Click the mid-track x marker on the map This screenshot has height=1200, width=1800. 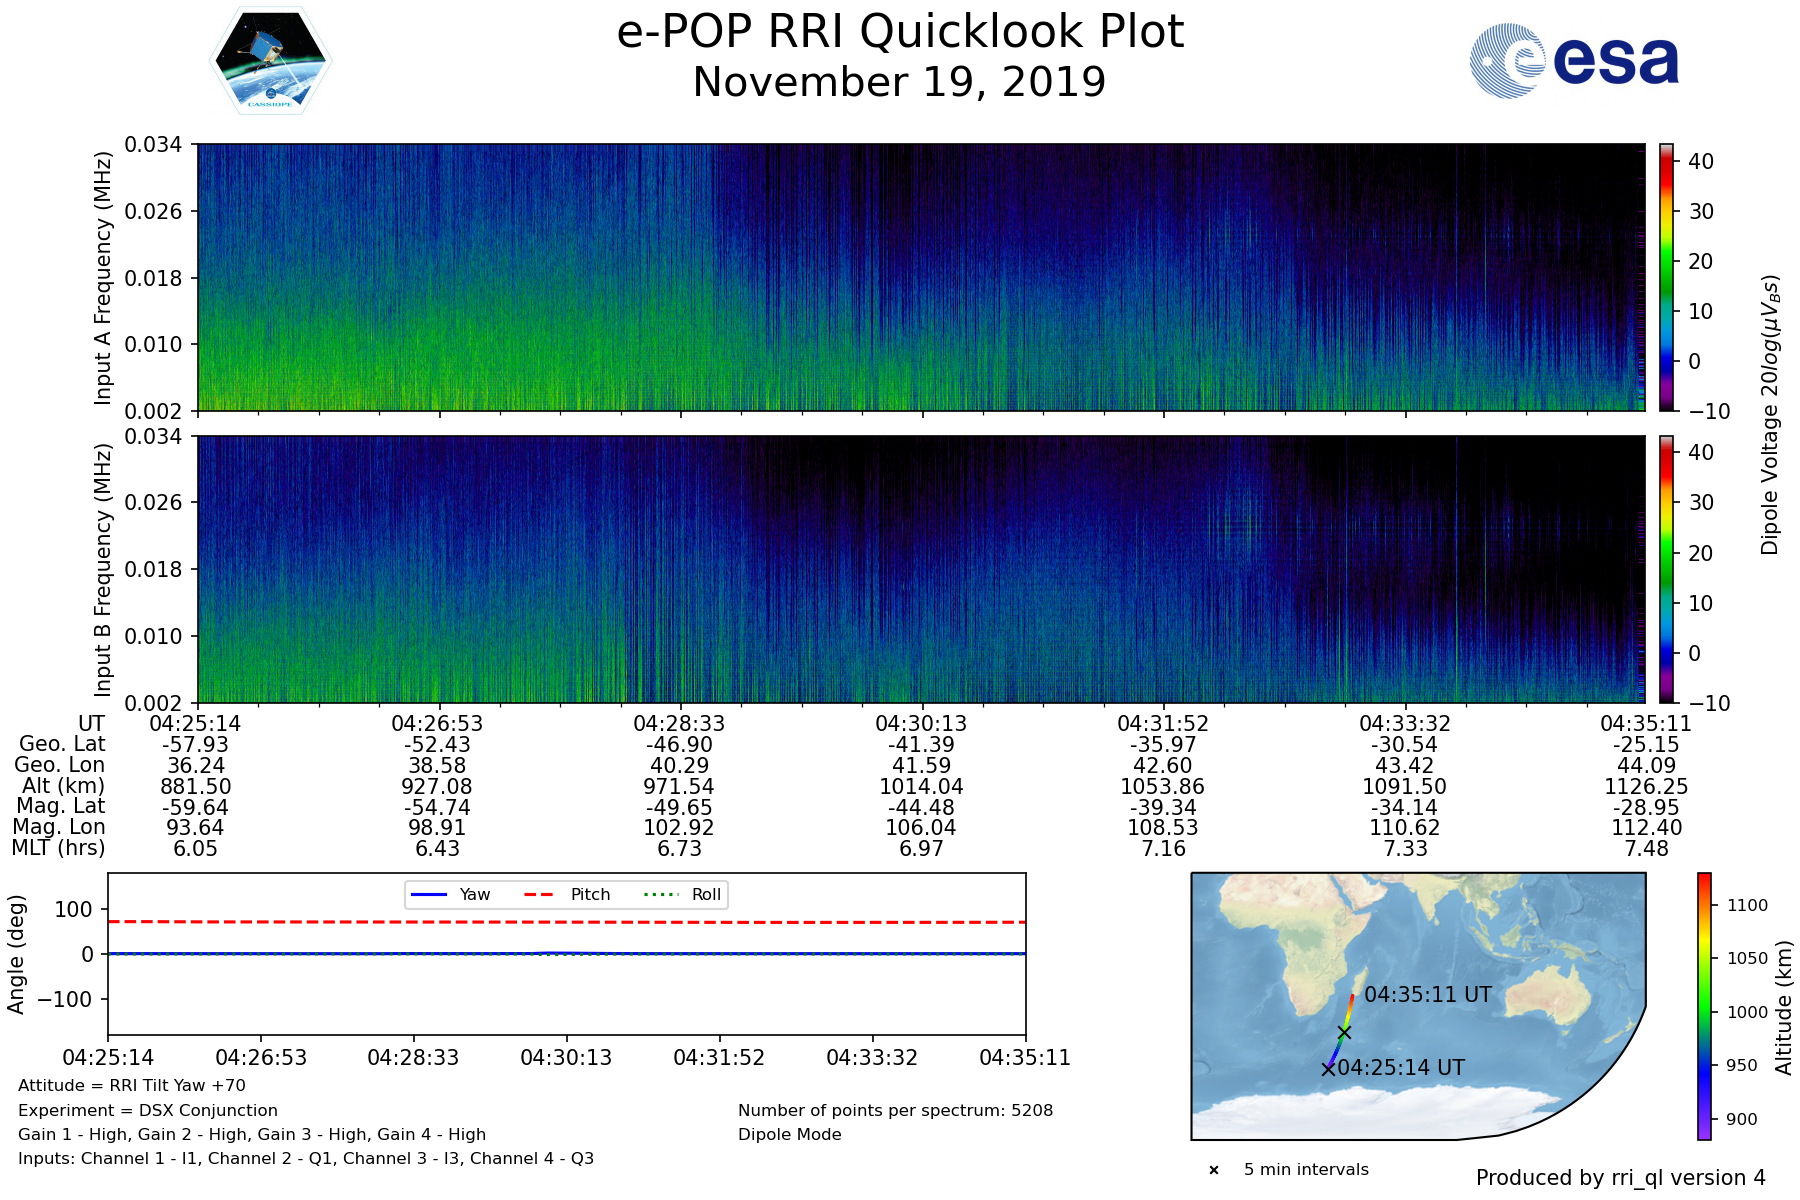[1344, 1032]
